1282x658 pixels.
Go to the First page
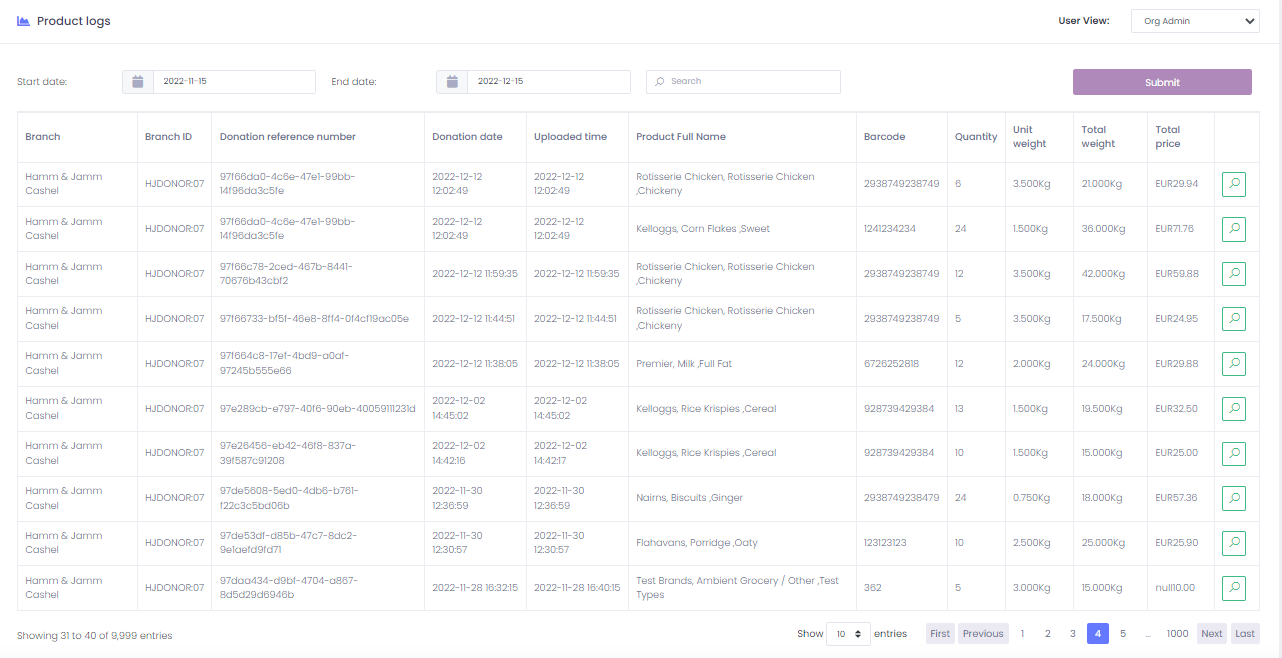point(940,634)
